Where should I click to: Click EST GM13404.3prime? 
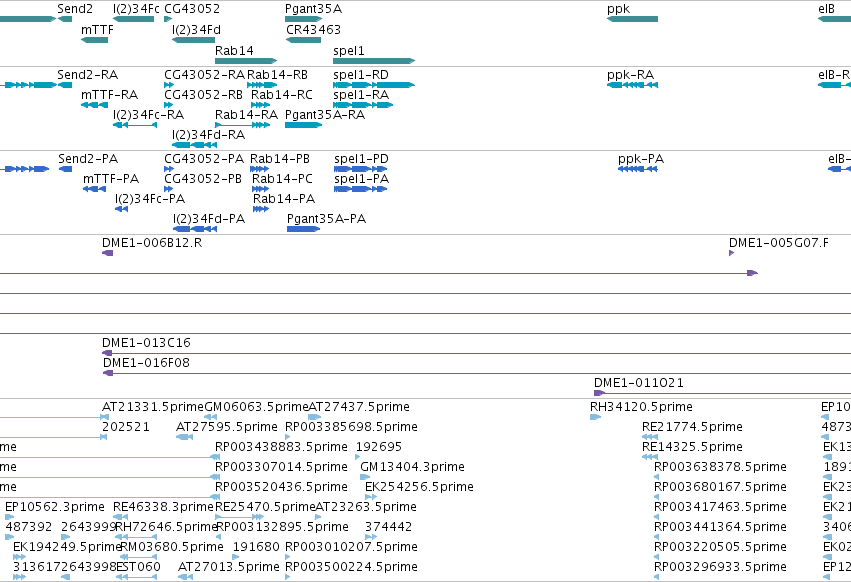(x=365, y=477)
